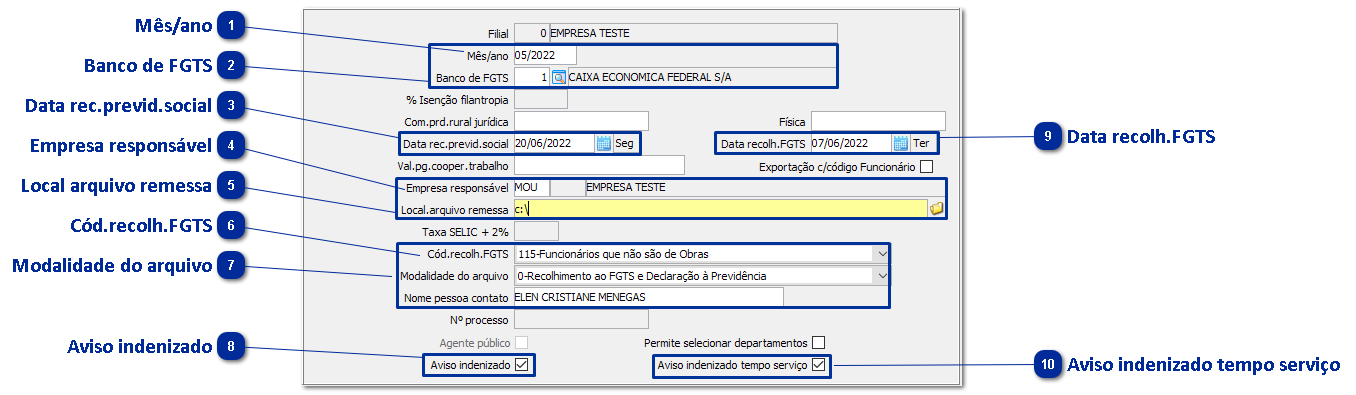1356x395 pixels.
Task: Browse folder for Local.arquivo remessa
Action: 937,209
